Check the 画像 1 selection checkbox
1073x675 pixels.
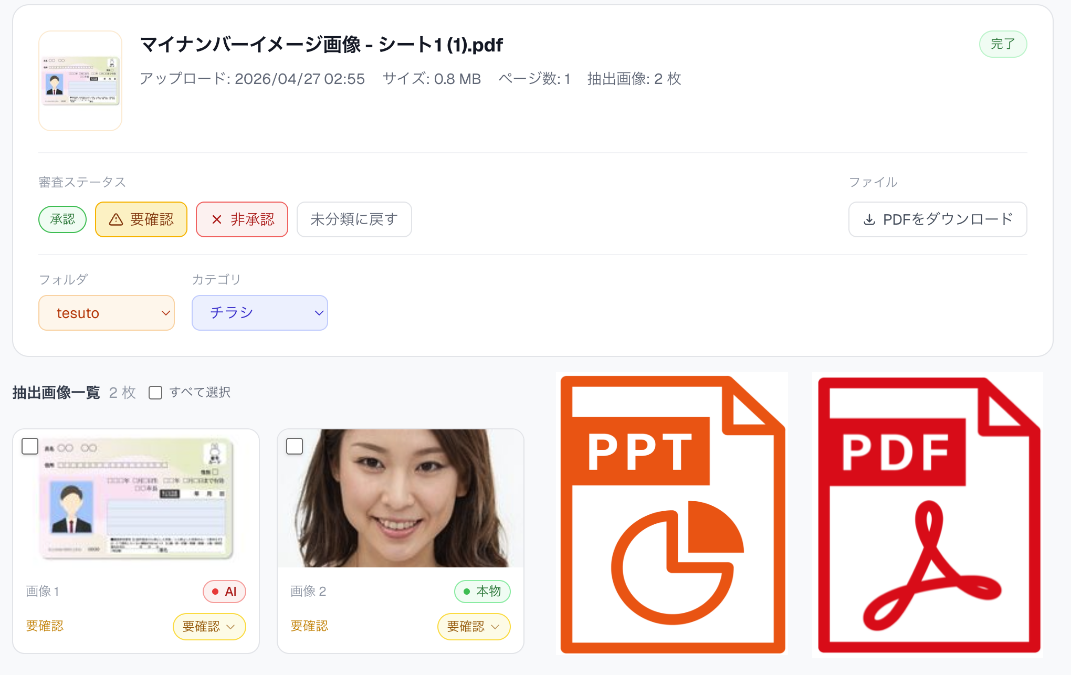pyautogui.click(x=29, y=446)
